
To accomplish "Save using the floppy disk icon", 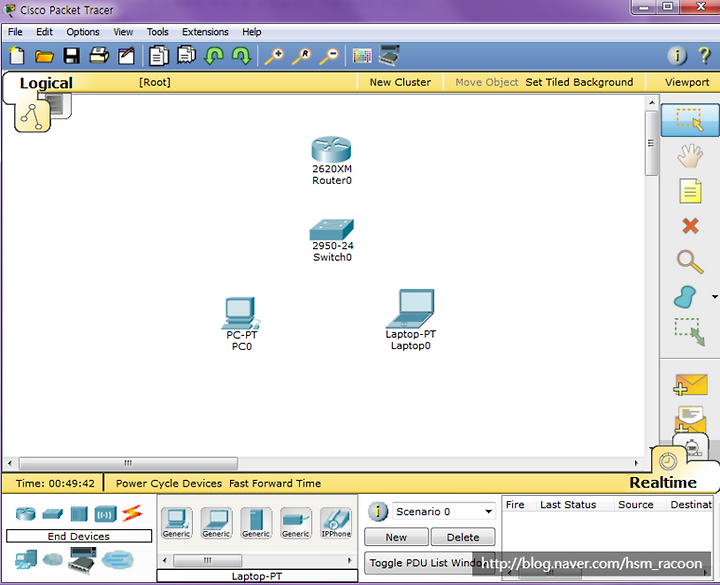I will pyautogui.click(x=72, y=56).
